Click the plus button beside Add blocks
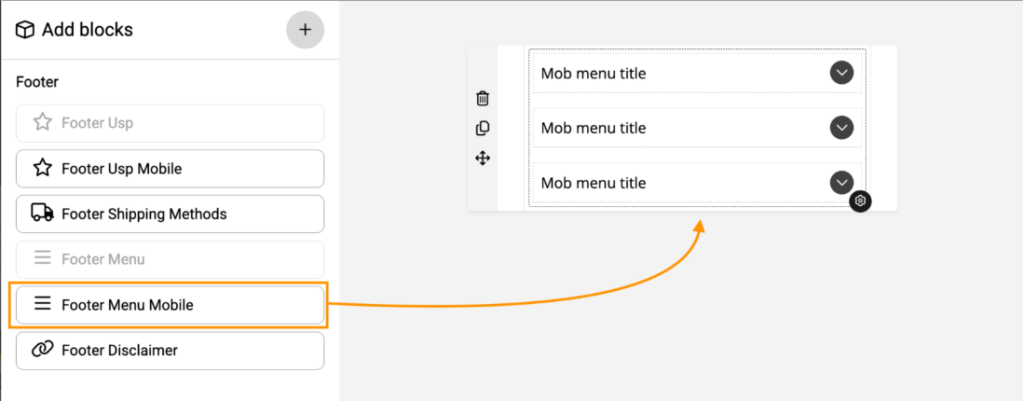 (x=305, y=30)
